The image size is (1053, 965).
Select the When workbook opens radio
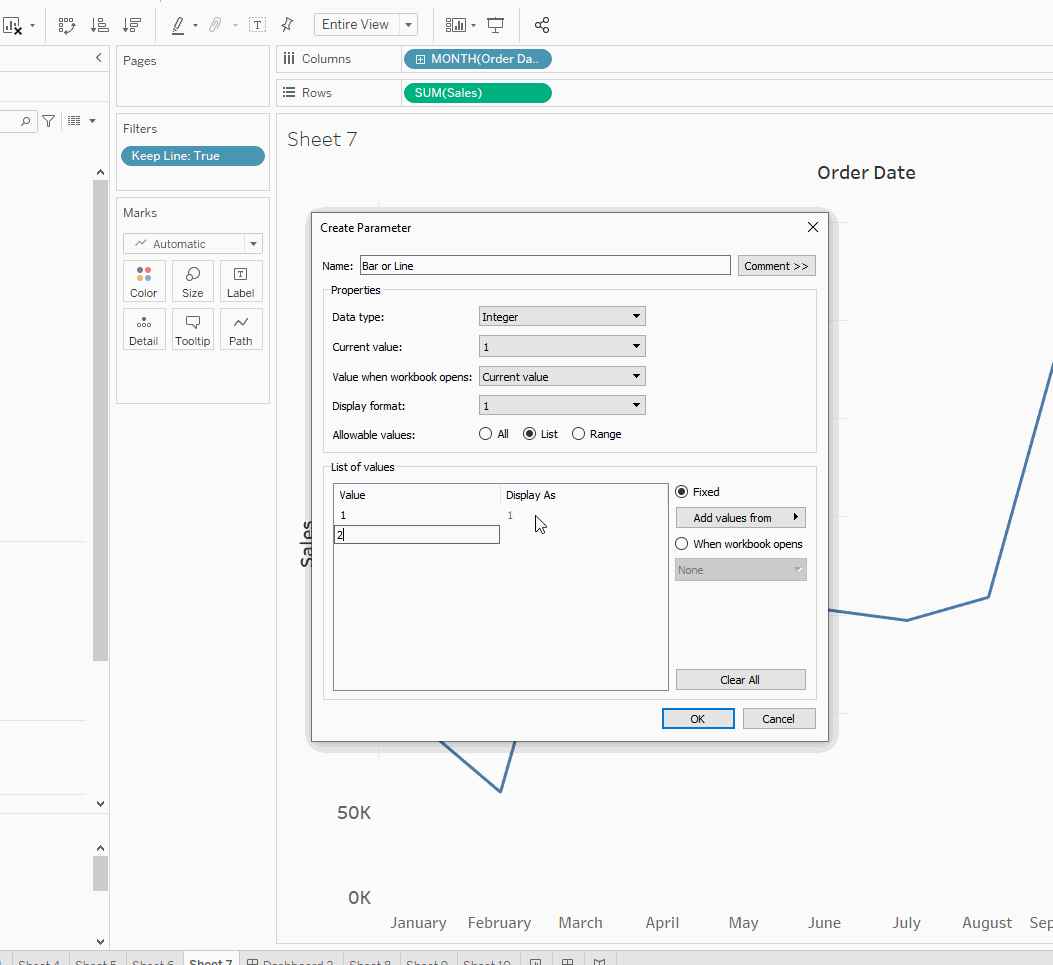(x=682, y=543)
